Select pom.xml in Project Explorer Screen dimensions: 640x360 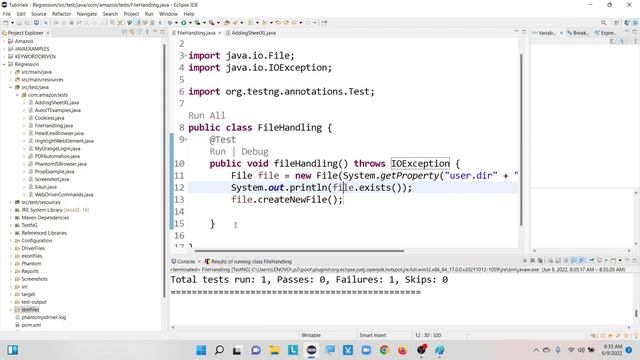click(31, 325)
